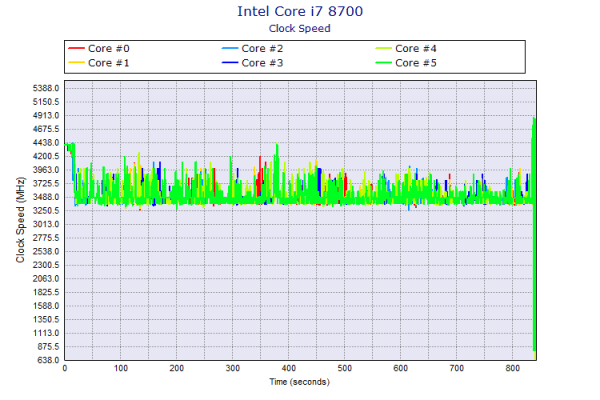Click the 600 x-axis tick label
The image size is (600, 400).
click(x=400, y=368)
